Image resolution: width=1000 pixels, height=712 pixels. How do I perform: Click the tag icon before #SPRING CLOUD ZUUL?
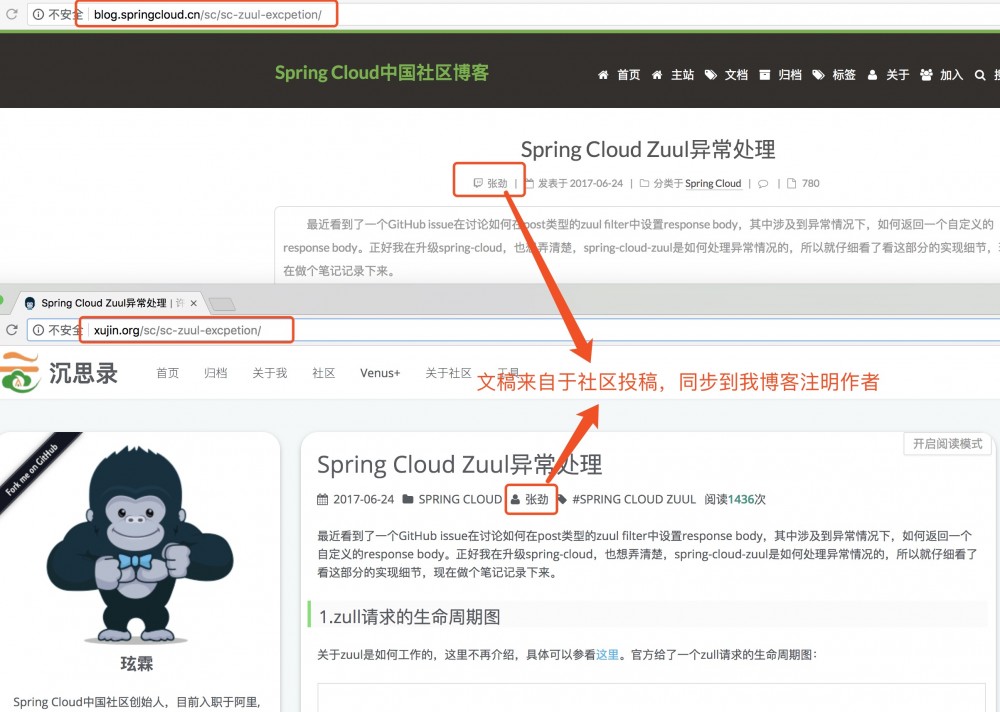tap(561, 499)
